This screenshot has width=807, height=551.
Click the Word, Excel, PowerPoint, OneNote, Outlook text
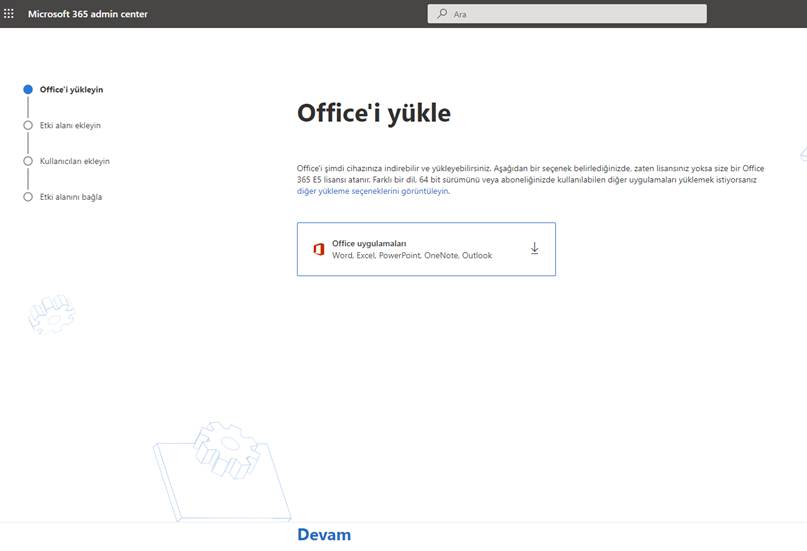[x=412, y=255]
